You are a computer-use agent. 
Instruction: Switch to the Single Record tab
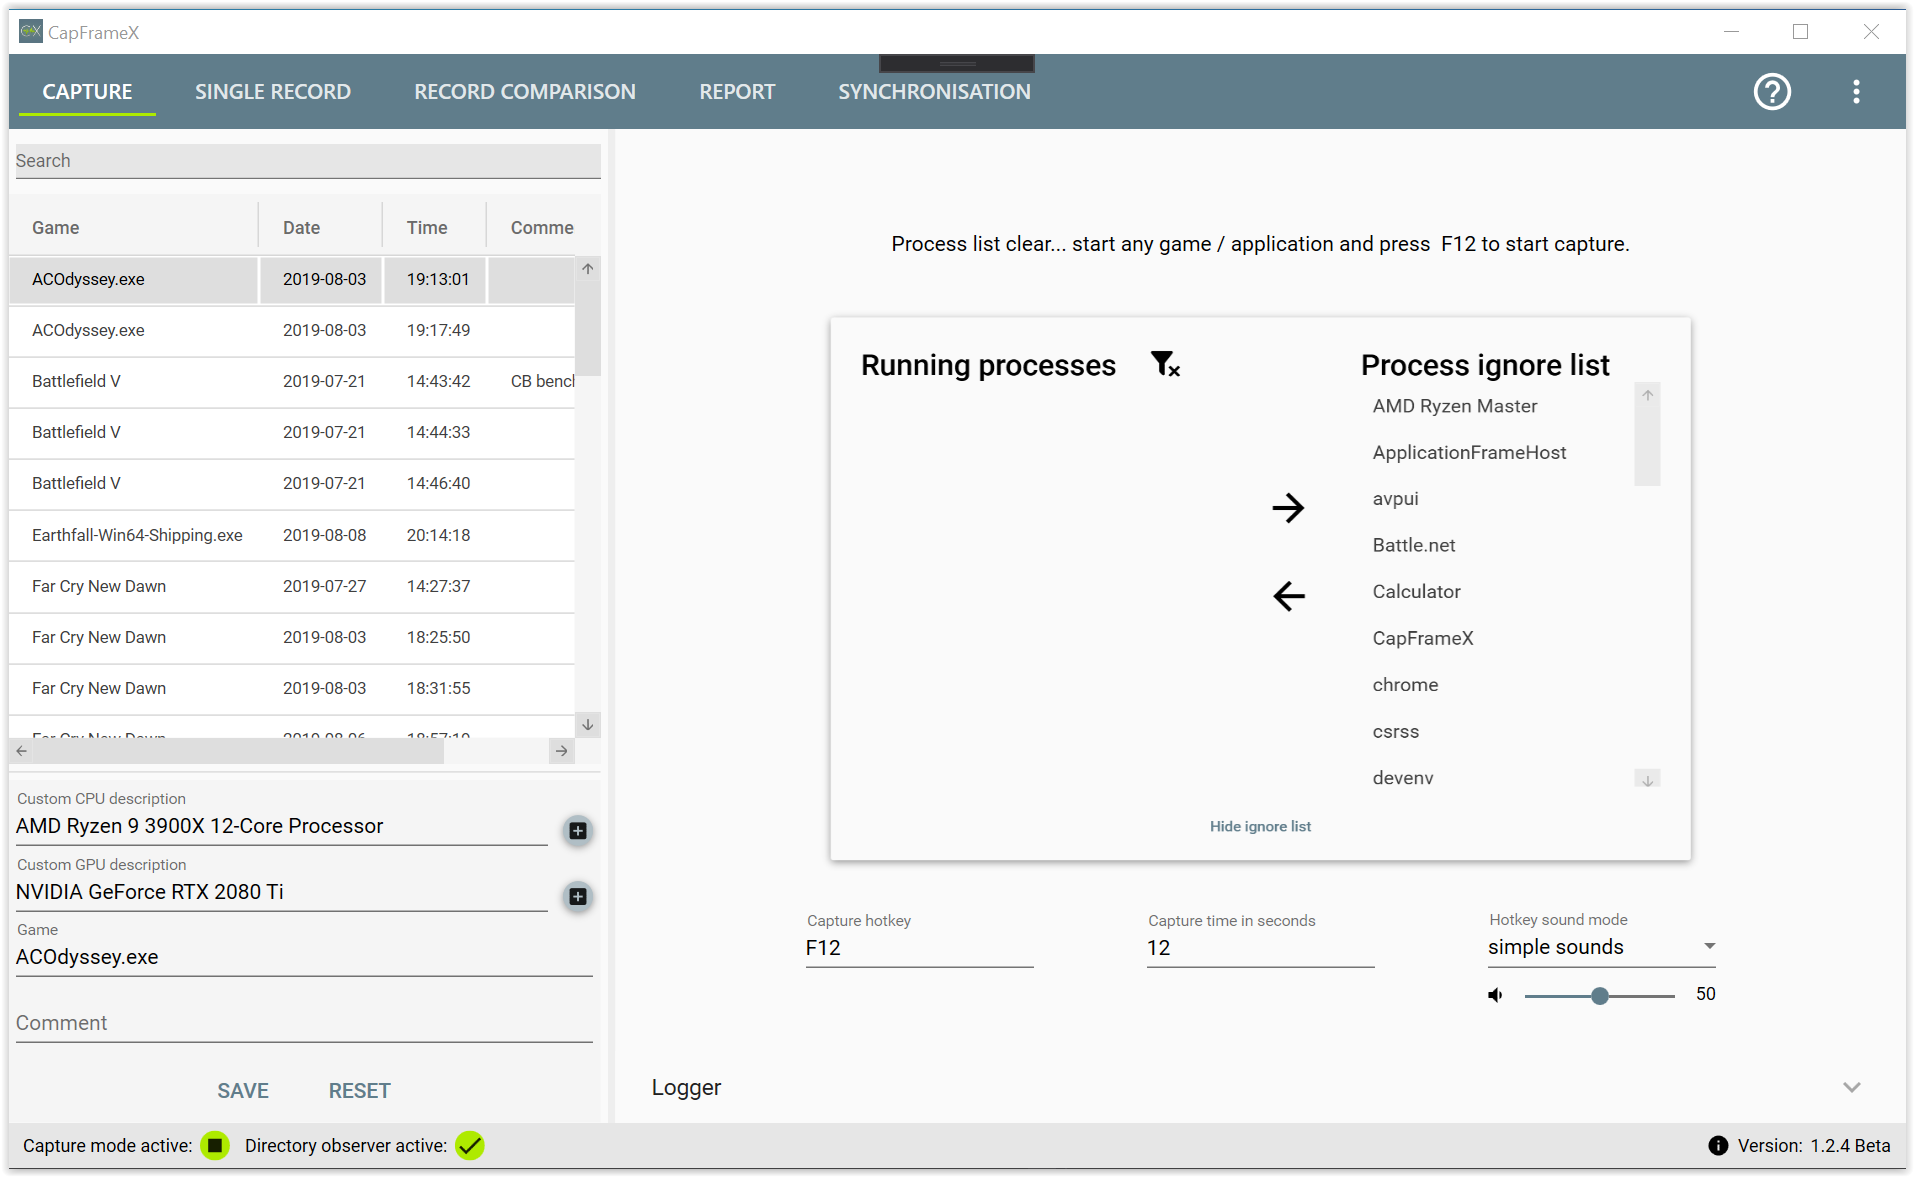(x=272, y=92)
